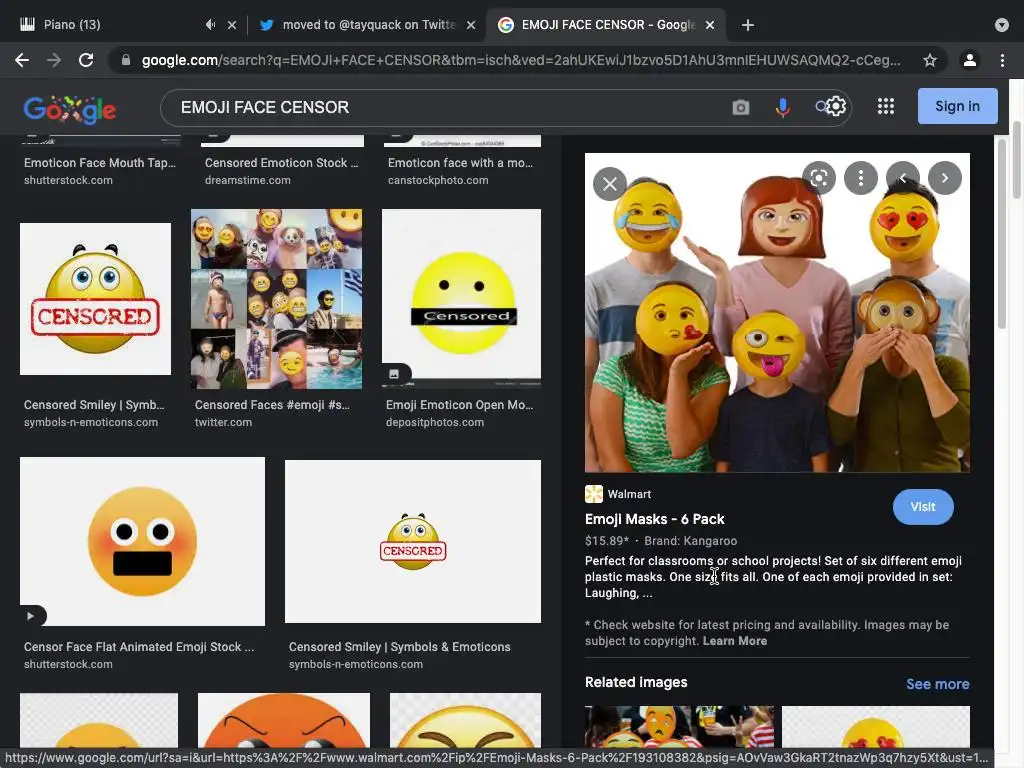Mute the Piano tab via the speaker icon
The width and height of the screenshot is (1024, 768).
(x=210, y=24)
